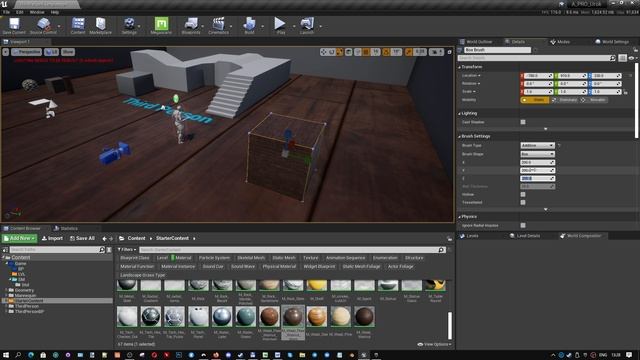Screen dimensions: 640x360
Task: Click the lock icon beside Scale values
Action: [x=625, y=92]
